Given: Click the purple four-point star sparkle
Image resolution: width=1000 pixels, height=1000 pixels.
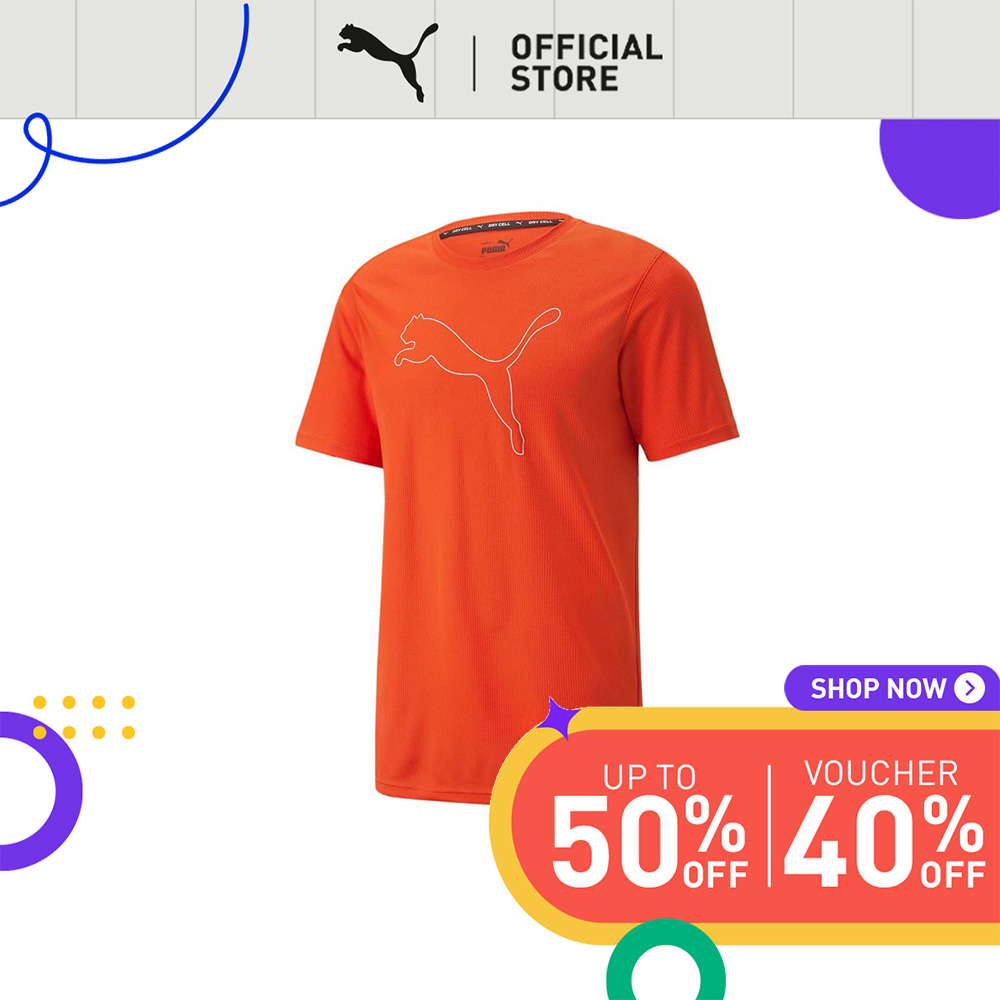Looking at the screenshot, I should pyautogui.click(x=557, y=718).
